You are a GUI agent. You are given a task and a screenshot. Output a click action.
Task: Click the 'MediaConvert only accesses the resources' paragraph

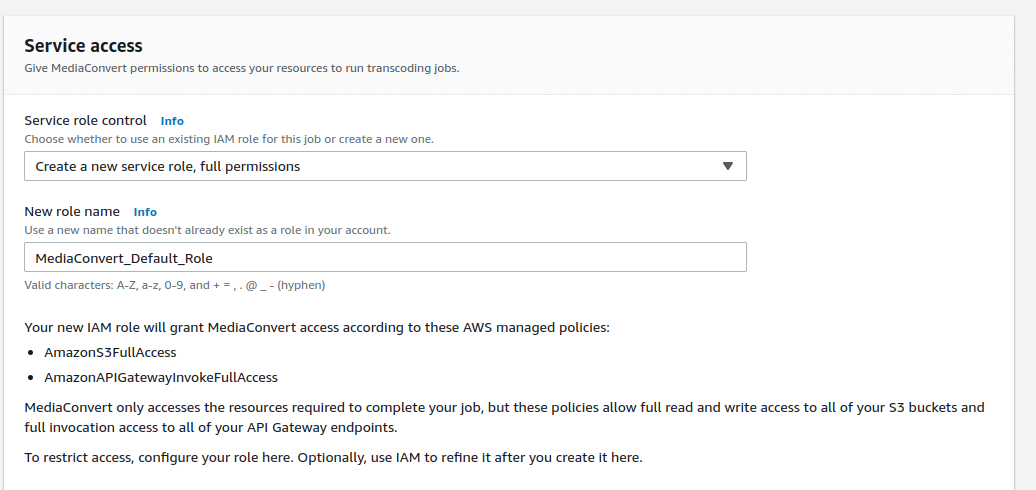tap(504, 408)
